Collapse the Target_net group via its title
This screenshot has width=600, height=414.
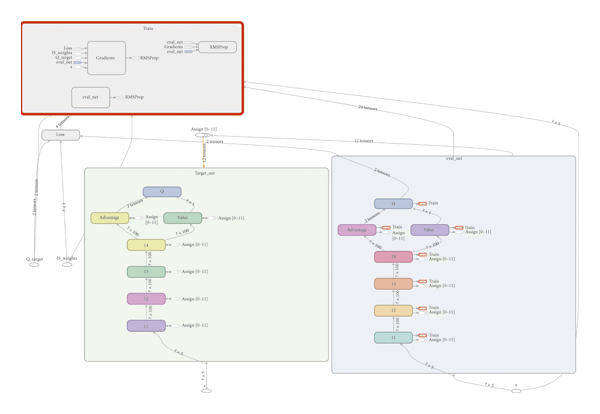(205, 173)
